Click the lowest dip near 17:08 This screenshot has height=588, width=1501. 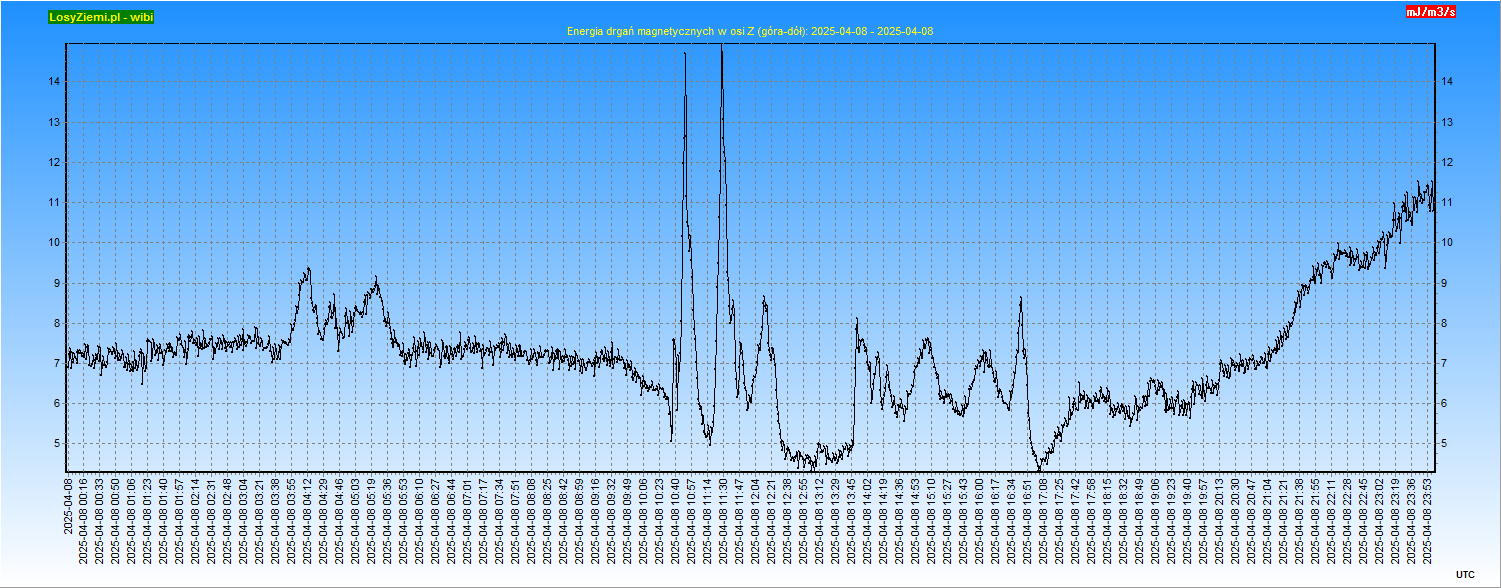click(1039, 468)
